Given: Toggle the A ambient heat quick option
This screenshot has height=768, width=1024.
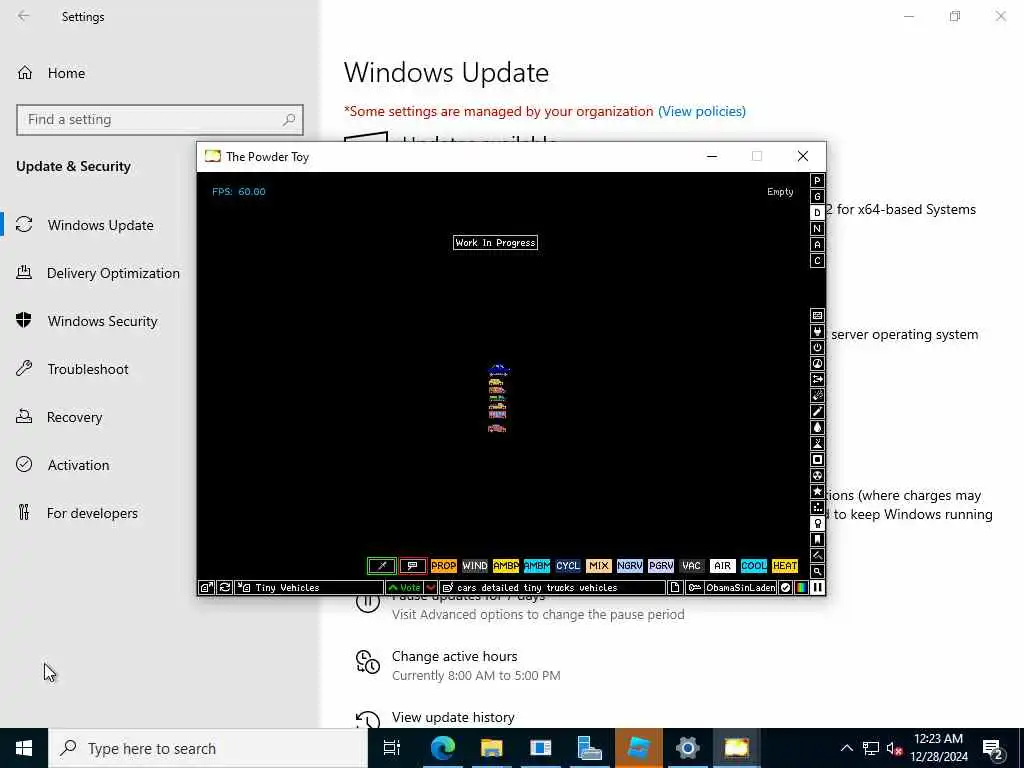Looking at the screenshot, I should (817, 245).
